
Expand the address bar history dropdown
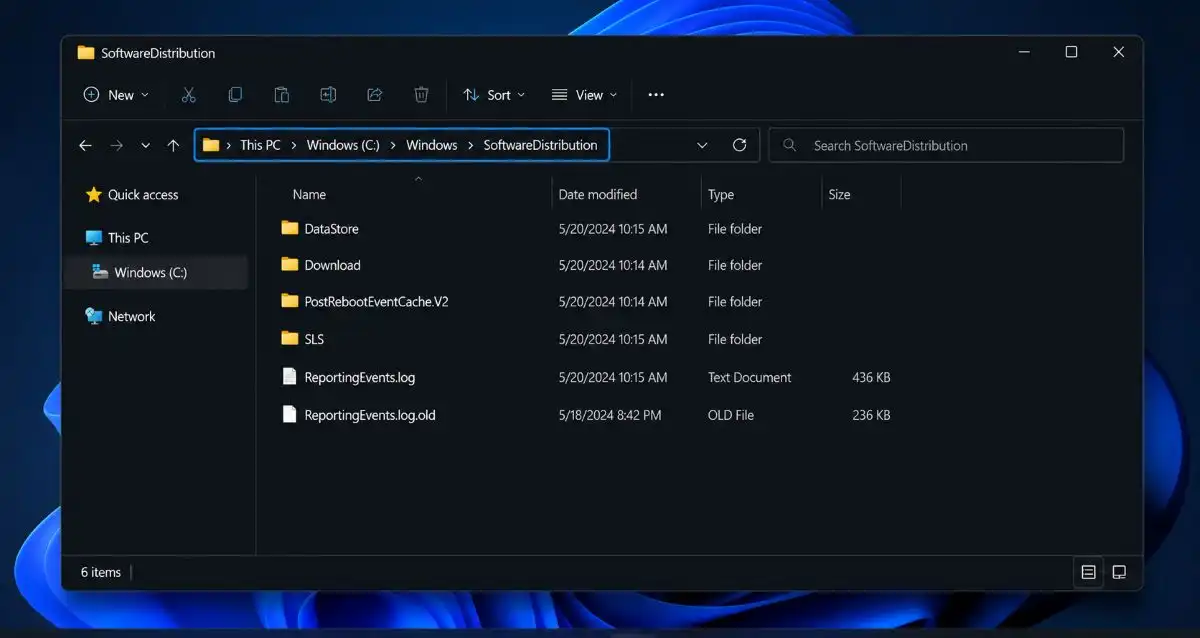point(703,145)
